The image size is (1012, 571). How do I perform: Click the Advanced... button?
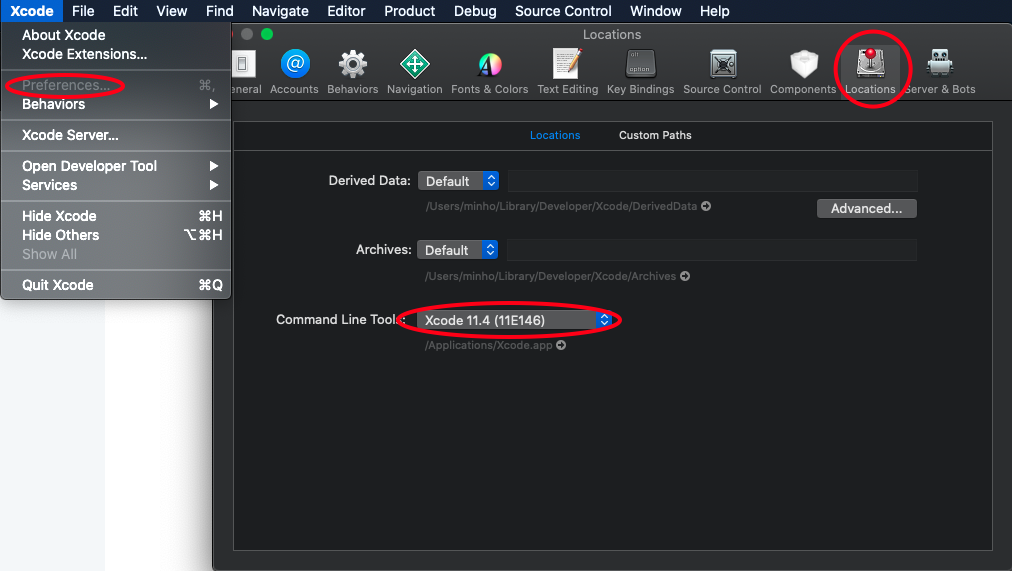coord(866,208)
